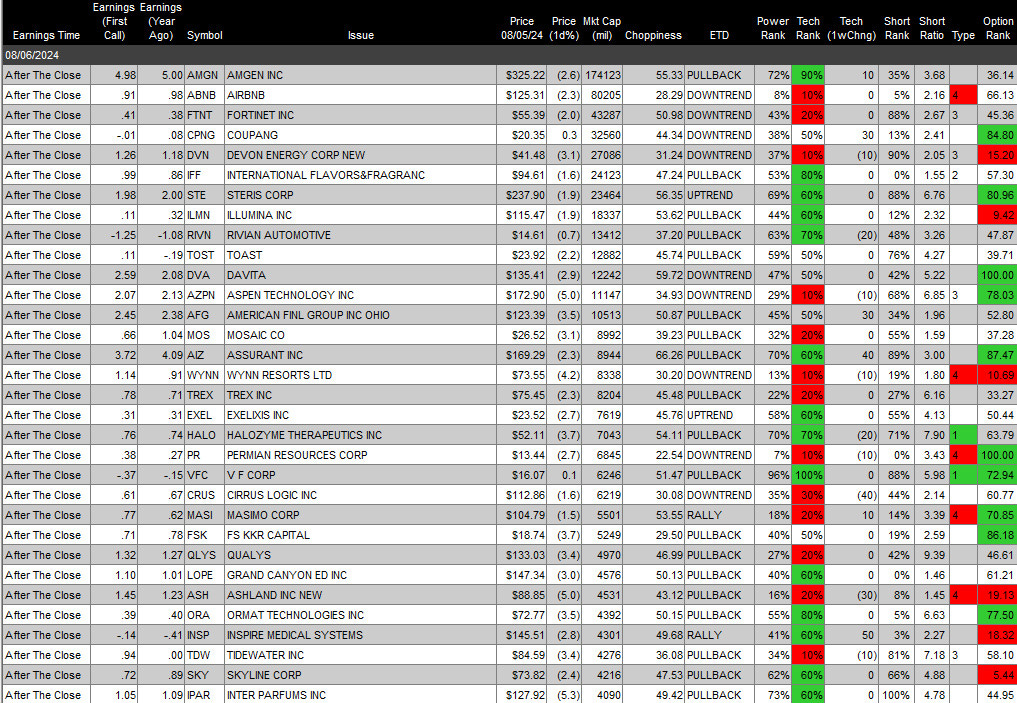Click AMGEN's 174123 market cap value
The height and width of the screenshot is (703, 1017).
tap(602, 75)
